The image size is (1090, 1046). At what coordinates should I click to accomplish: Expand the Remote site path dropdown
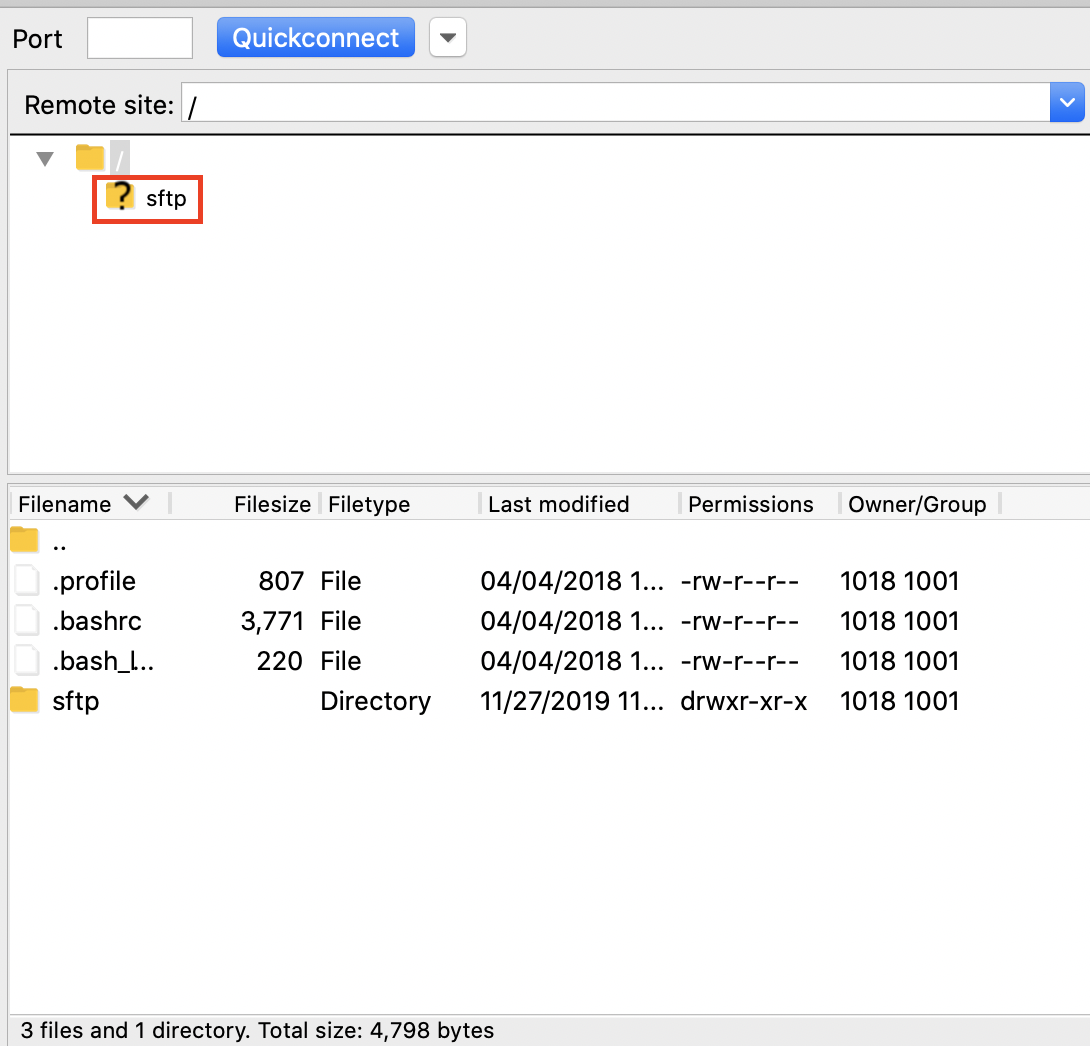(1067, 103)
